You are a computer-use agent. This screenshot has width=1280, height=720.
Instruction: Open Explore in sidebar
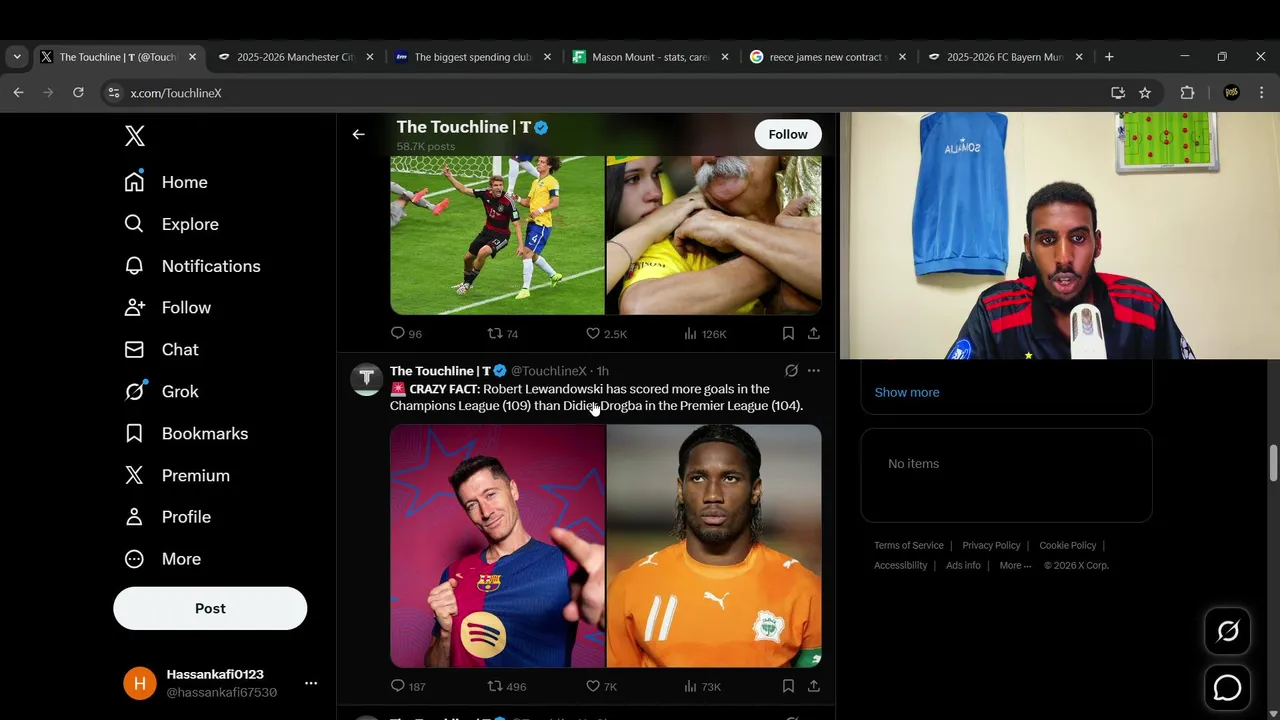tap(171, 224)
